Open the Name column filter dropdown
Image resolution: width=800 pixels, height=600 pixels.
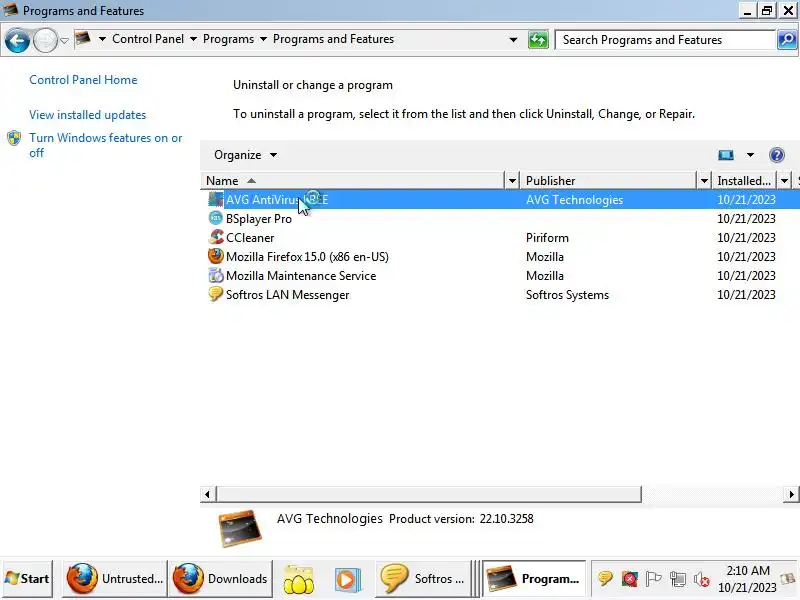coord(512,181)
